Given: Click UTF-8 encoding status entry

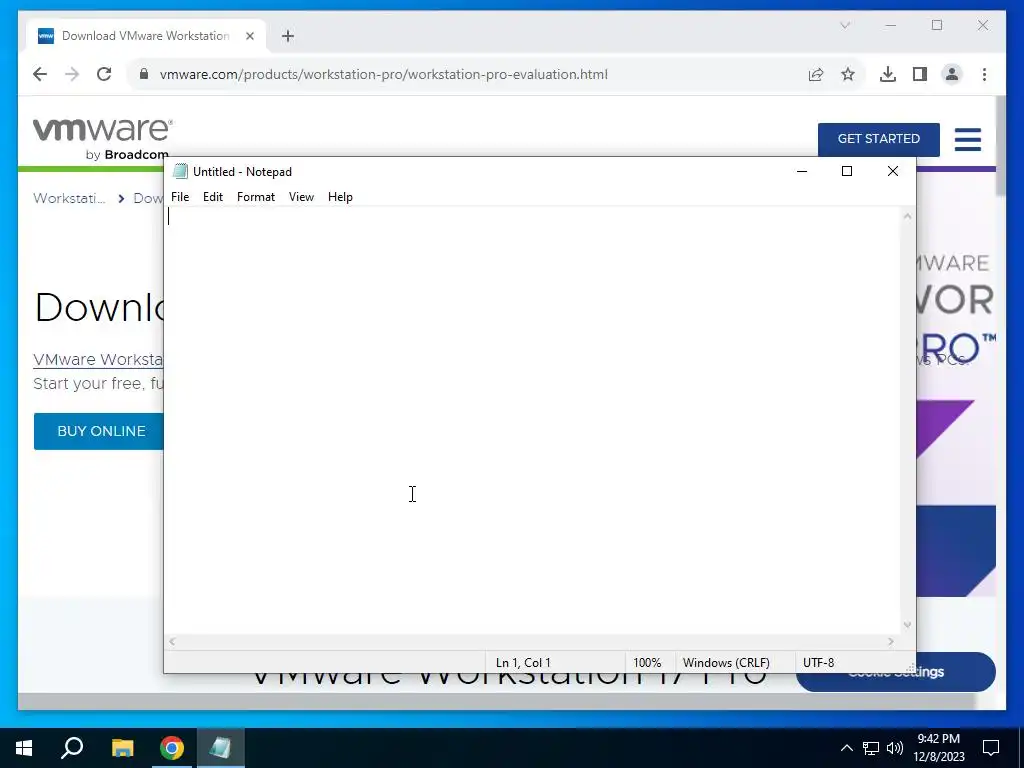Looking at the screenshot, I should point(818,662).
